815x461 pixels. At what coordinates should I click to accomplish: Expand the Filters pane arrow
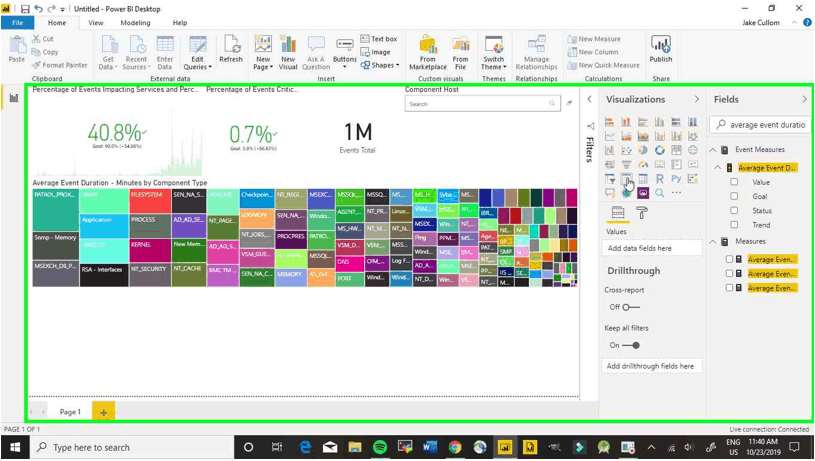[x=589, y=99]
